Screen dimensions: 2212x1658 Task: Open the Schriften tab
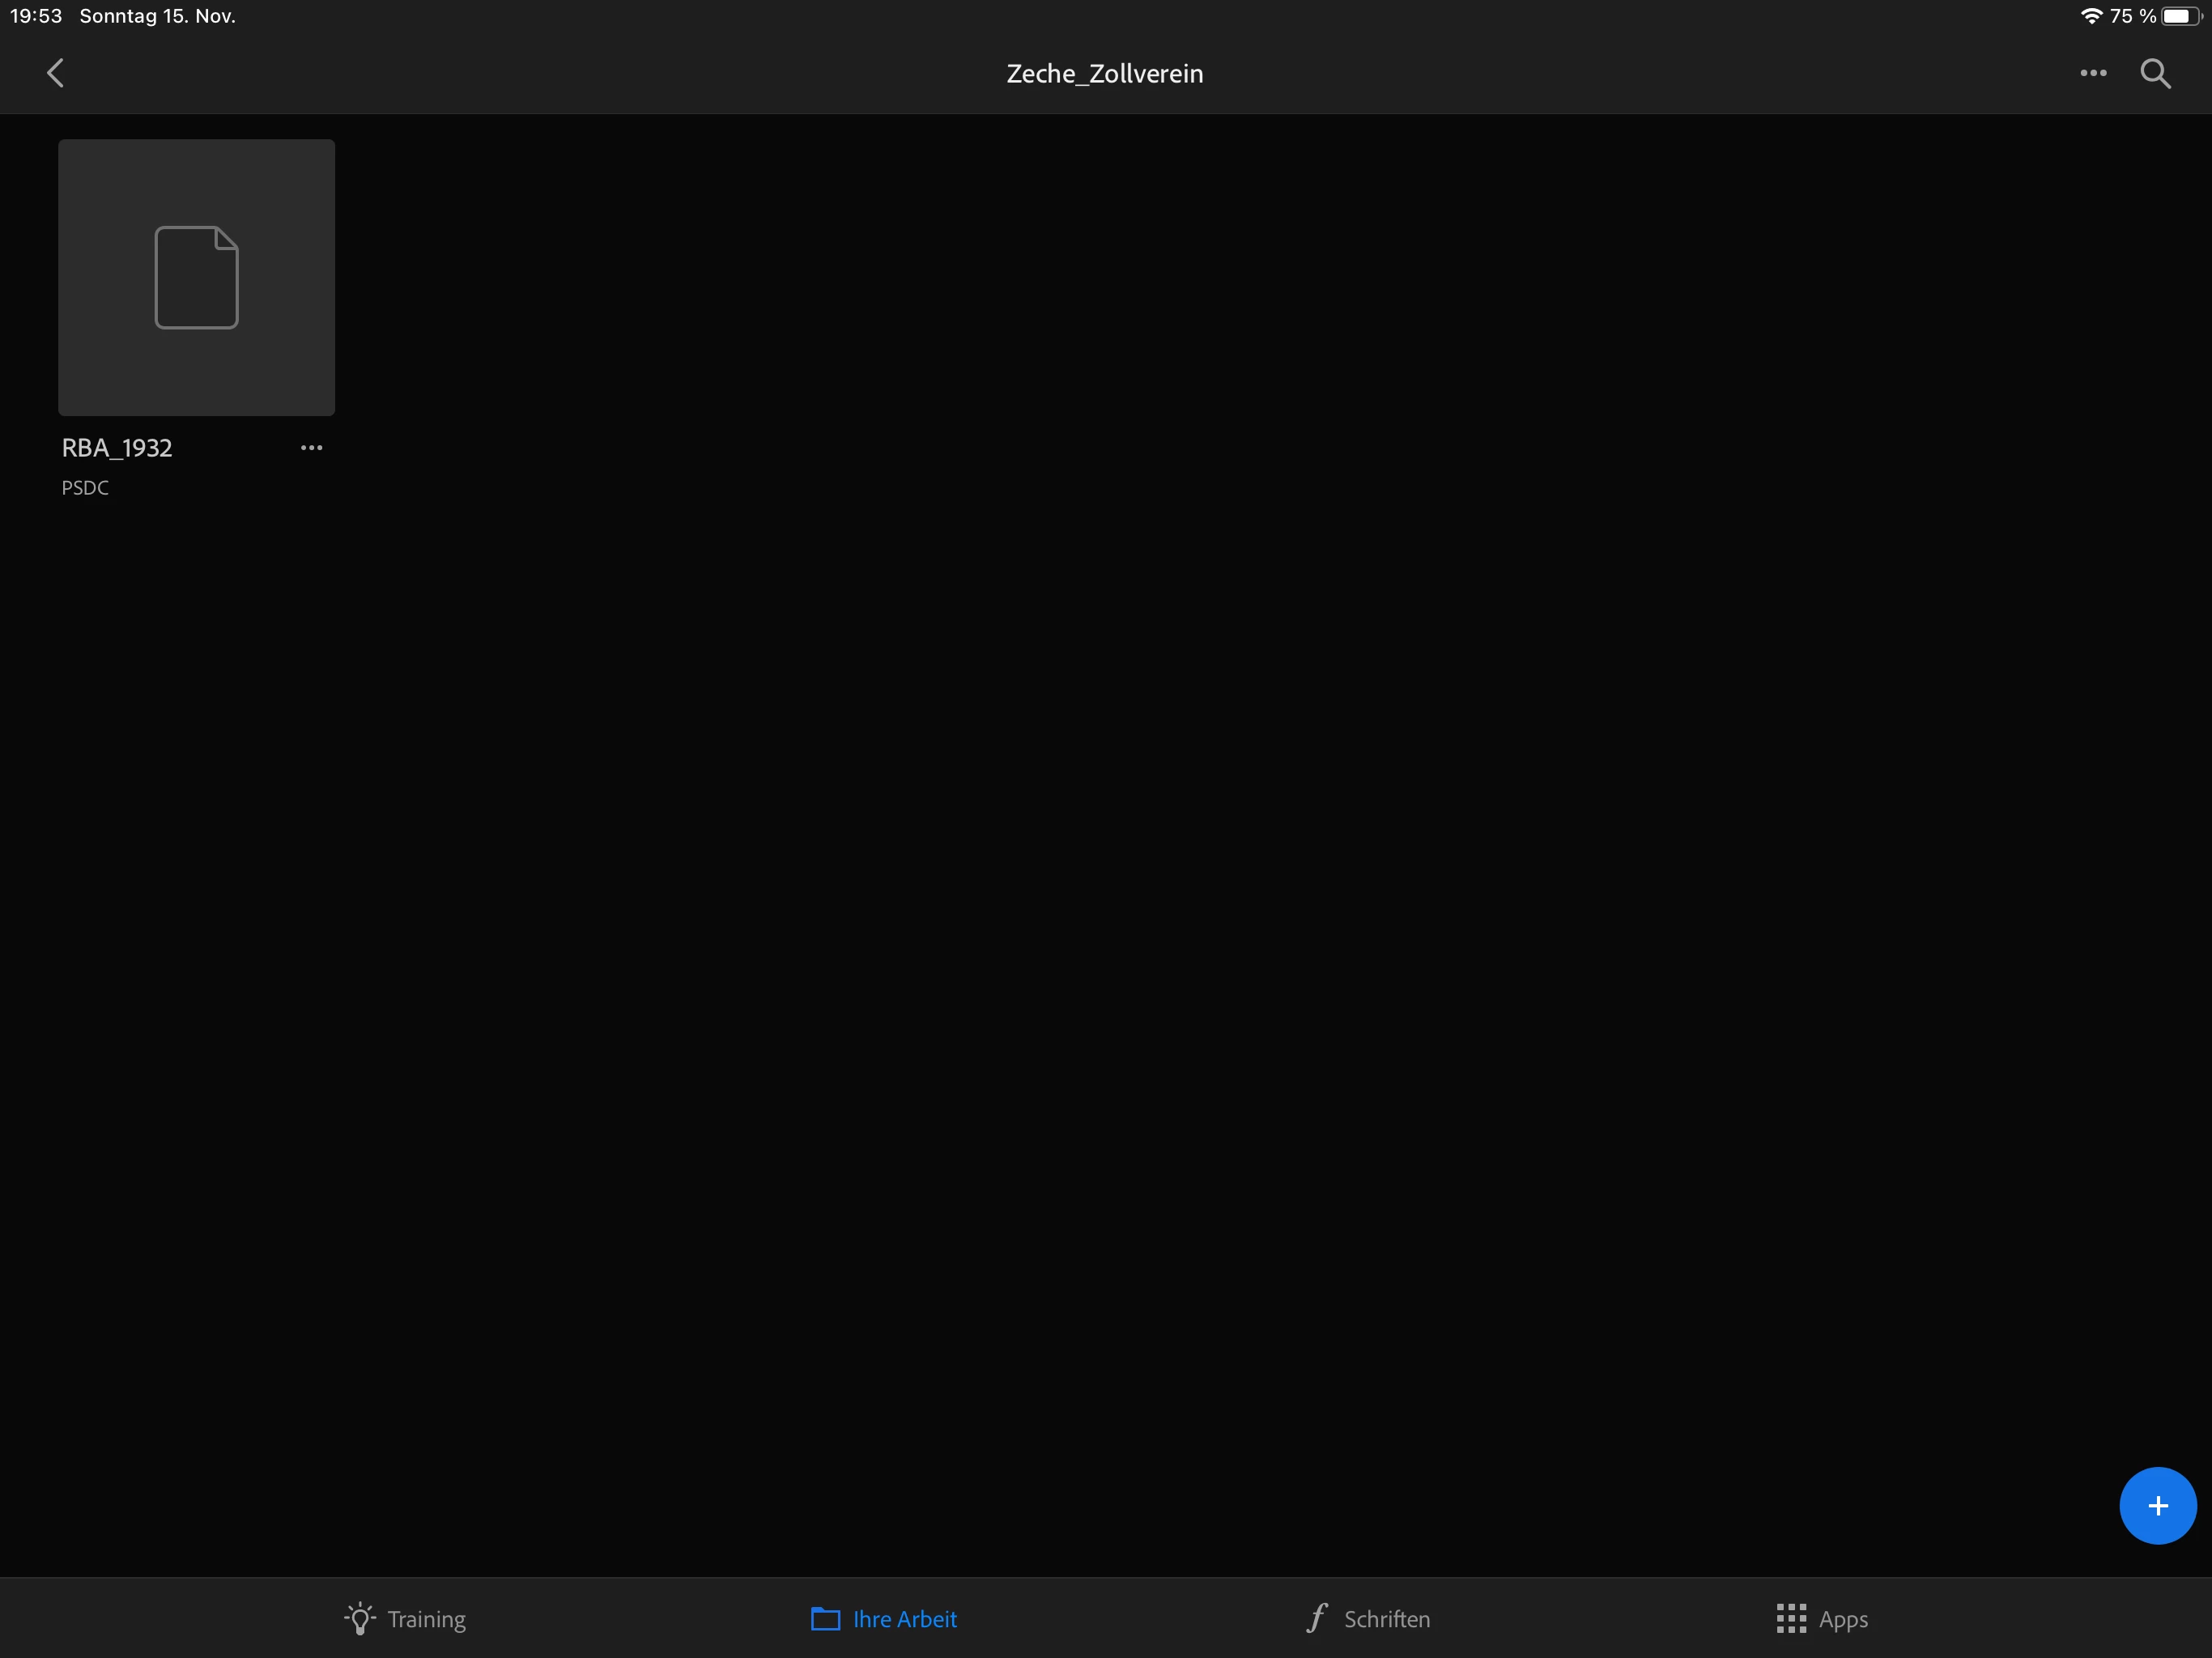(x=1386, y=1619)
